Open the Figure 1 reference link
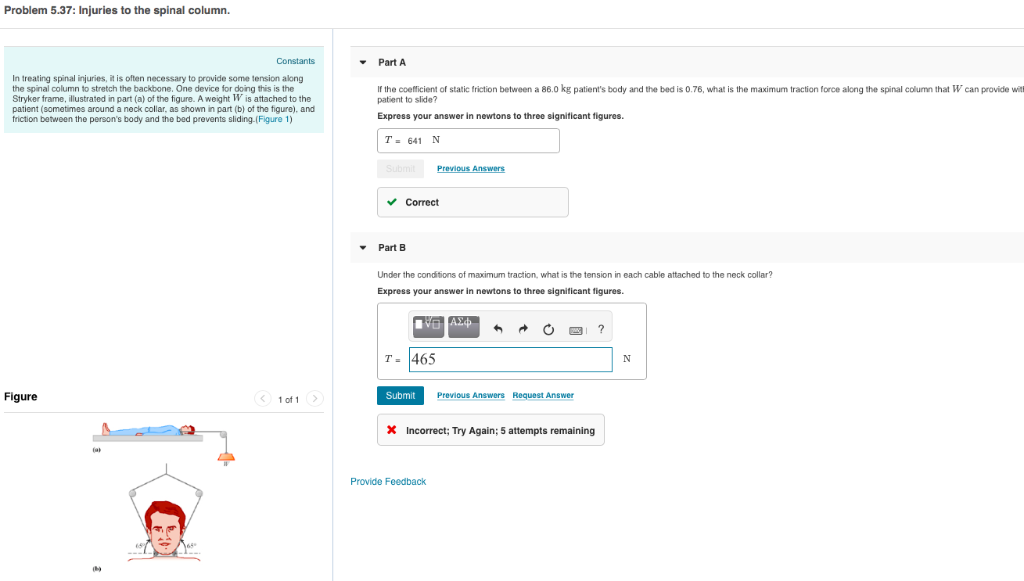 point(274,119)
